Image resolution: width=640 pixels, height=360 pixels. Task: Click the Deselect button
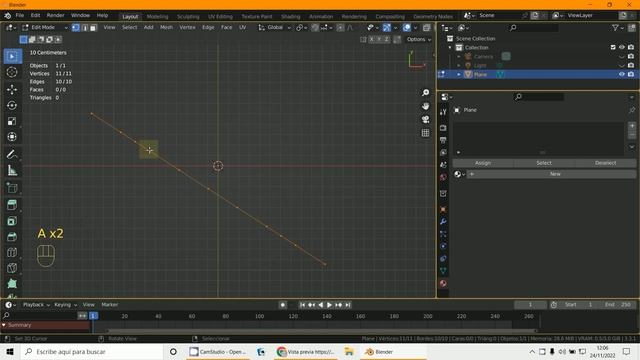tap(605, 163)
